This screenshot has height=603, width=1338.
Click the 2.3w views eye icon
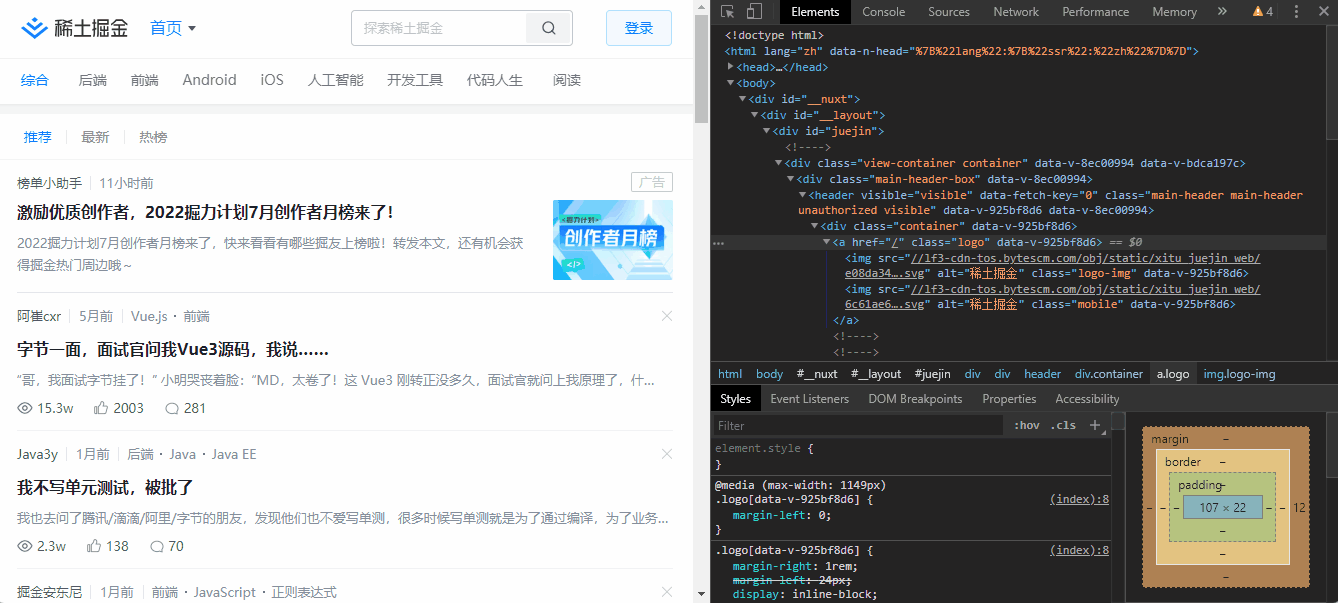tap(25, 546)
